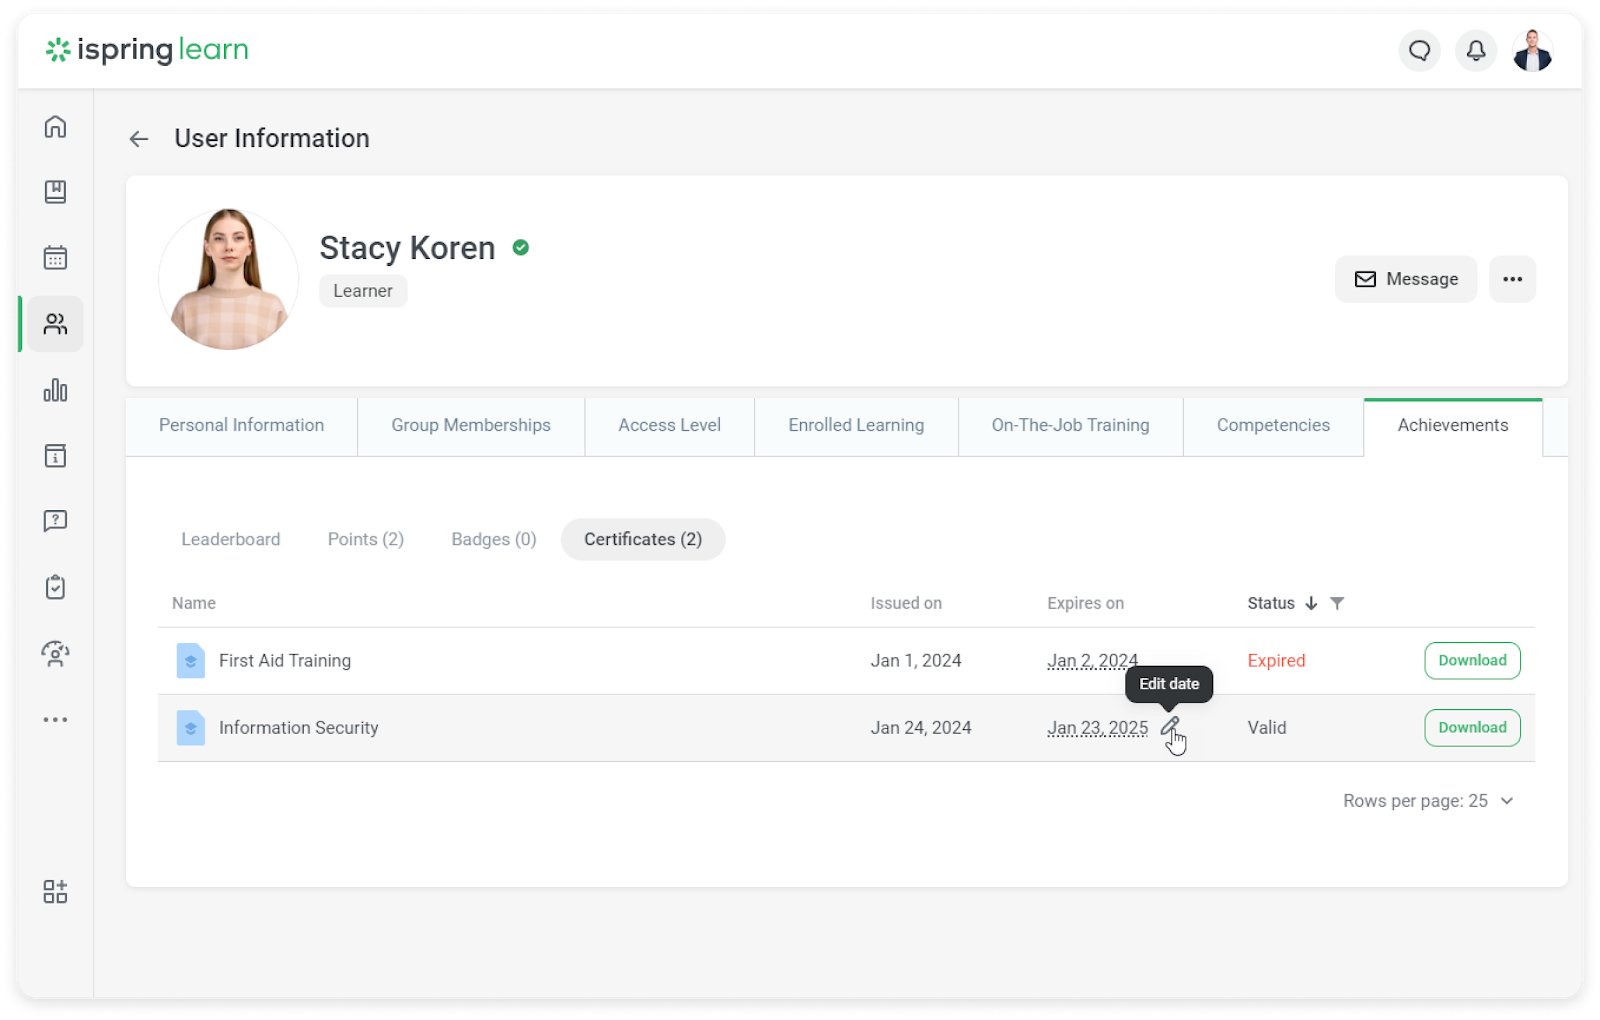
Task: Click the pencil edit date icon
Action: click(1169, 727)
